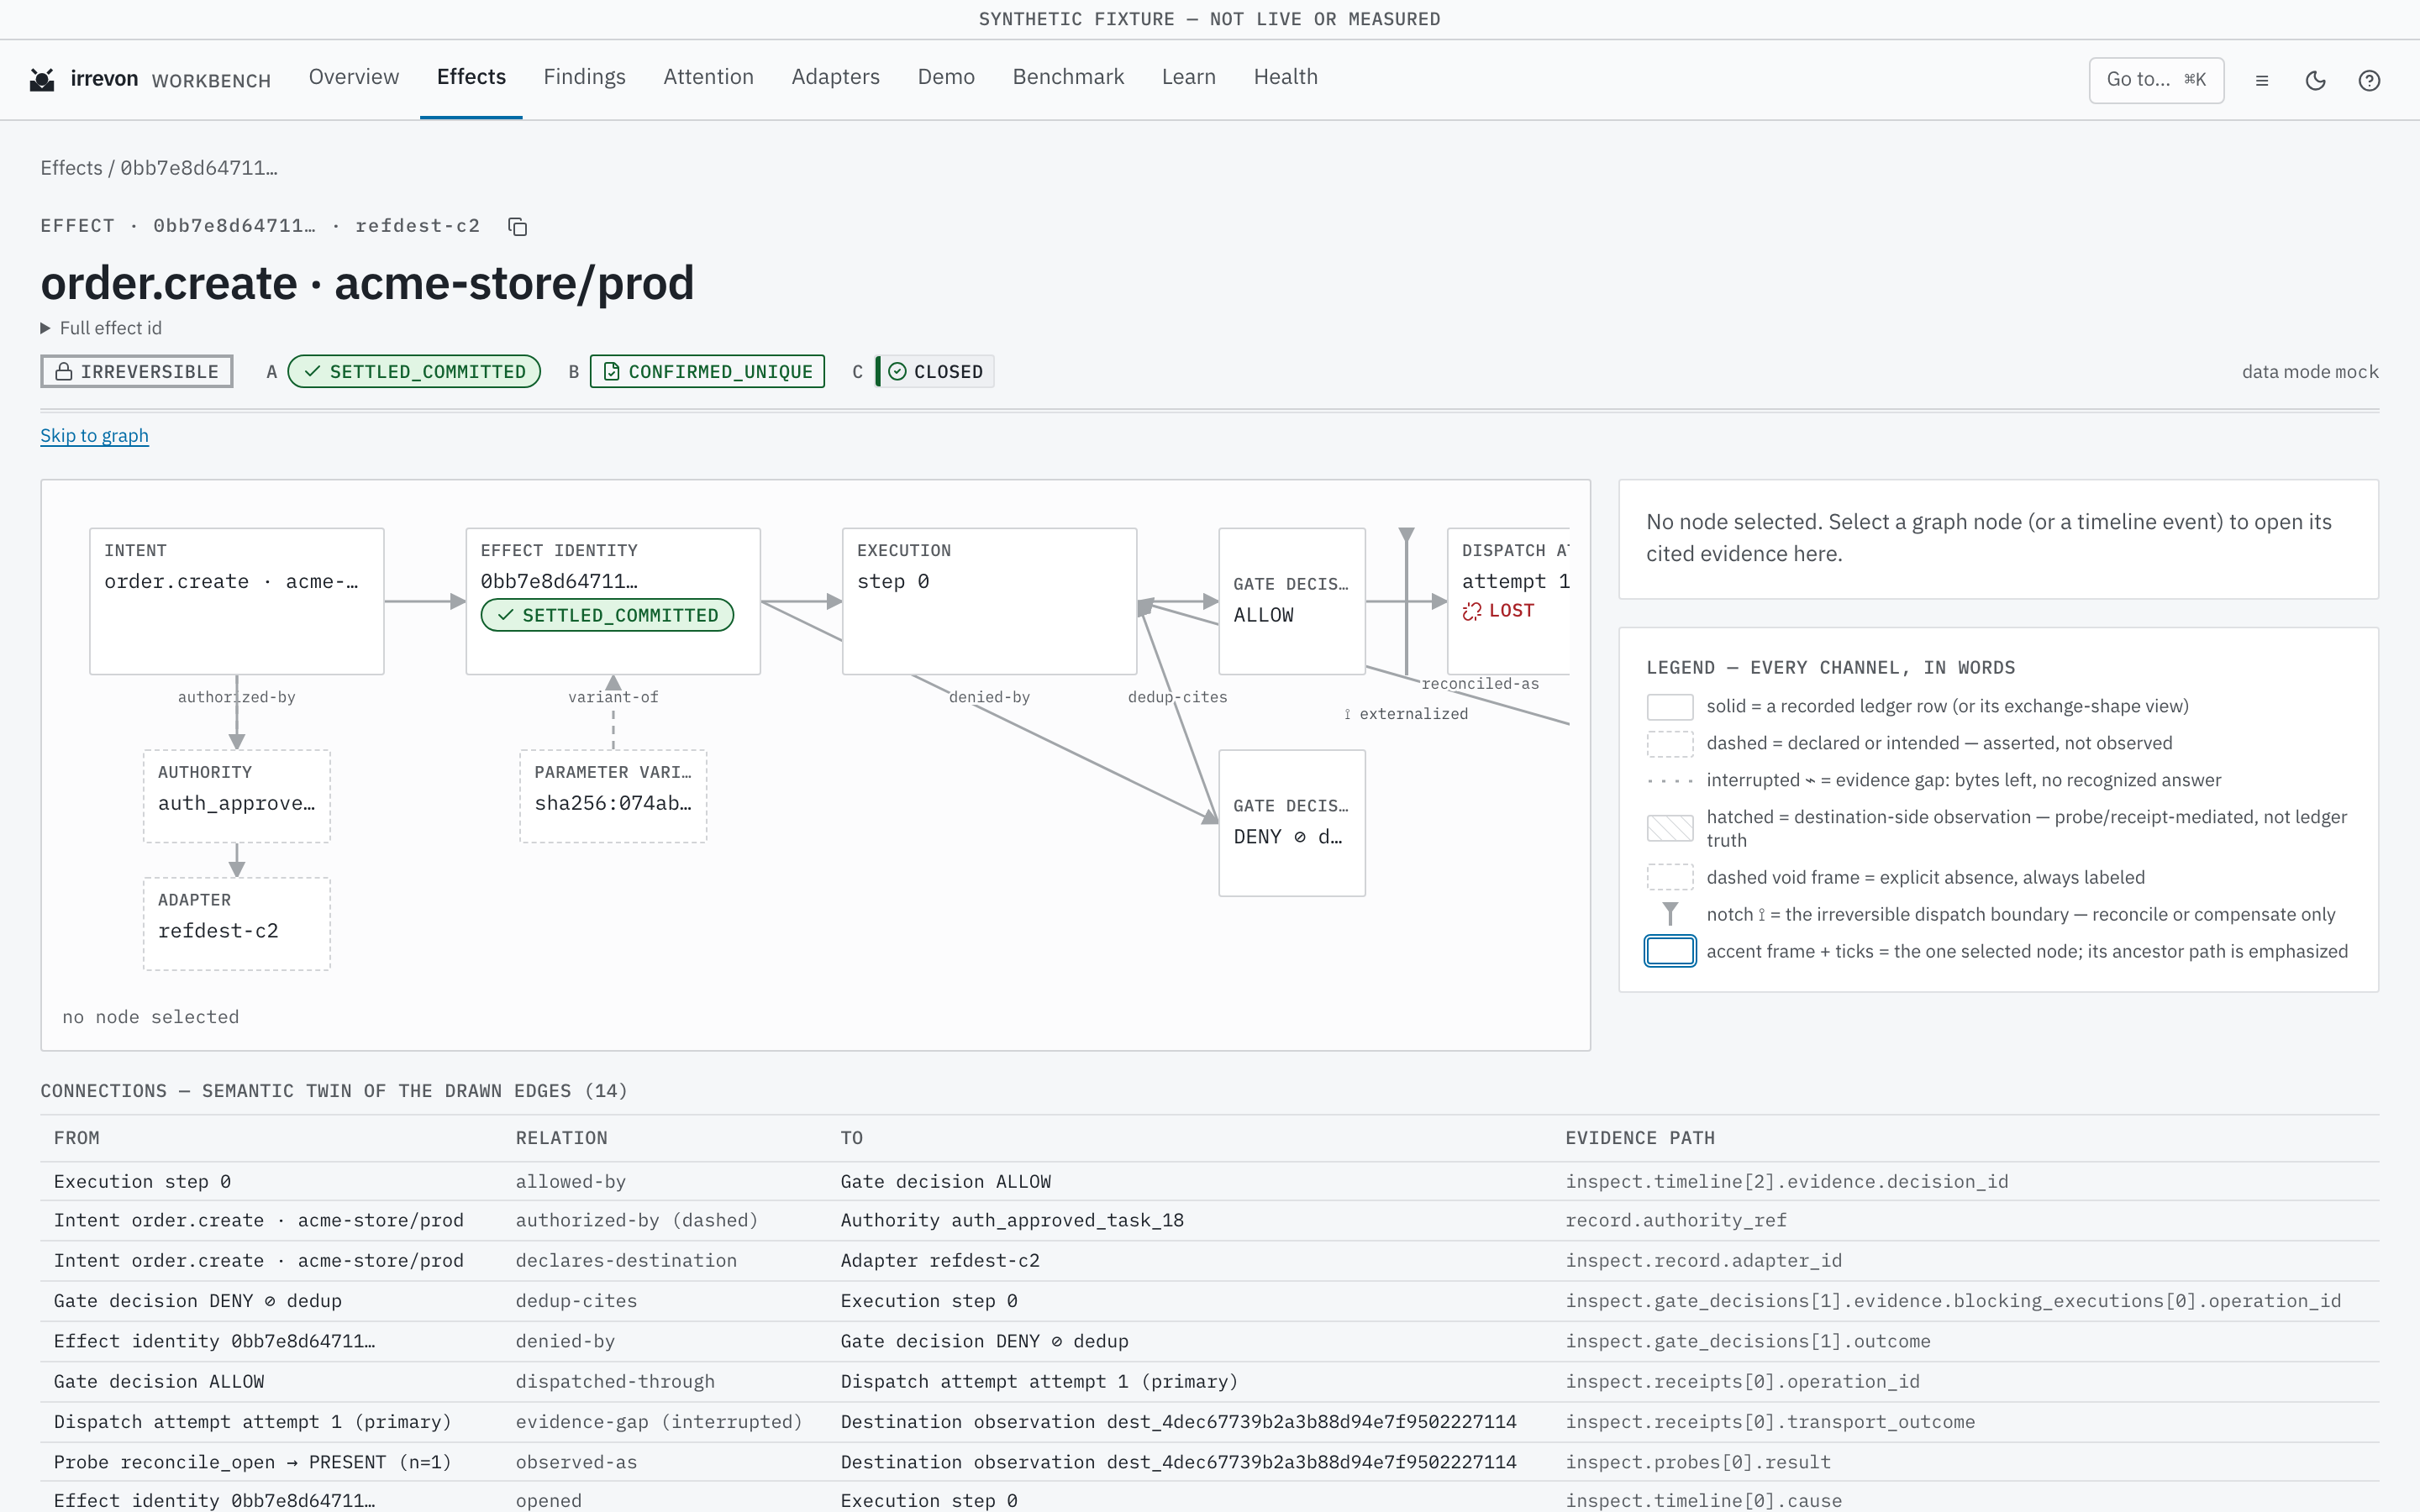This screenshot has width=2420, height=1512.
Task: Click the "denied-by" edge label in graph
Action: point(989,697)
